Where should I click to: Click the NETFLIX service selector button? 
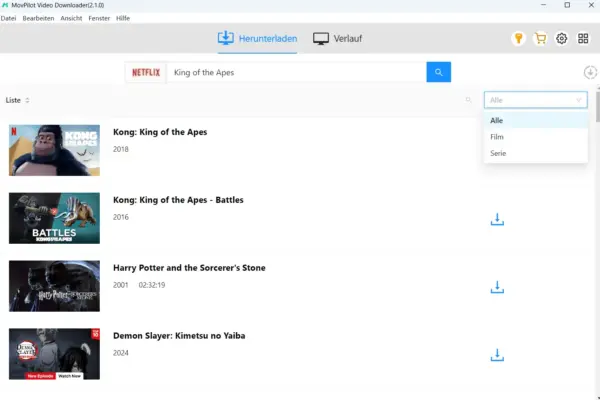[146, 72]
